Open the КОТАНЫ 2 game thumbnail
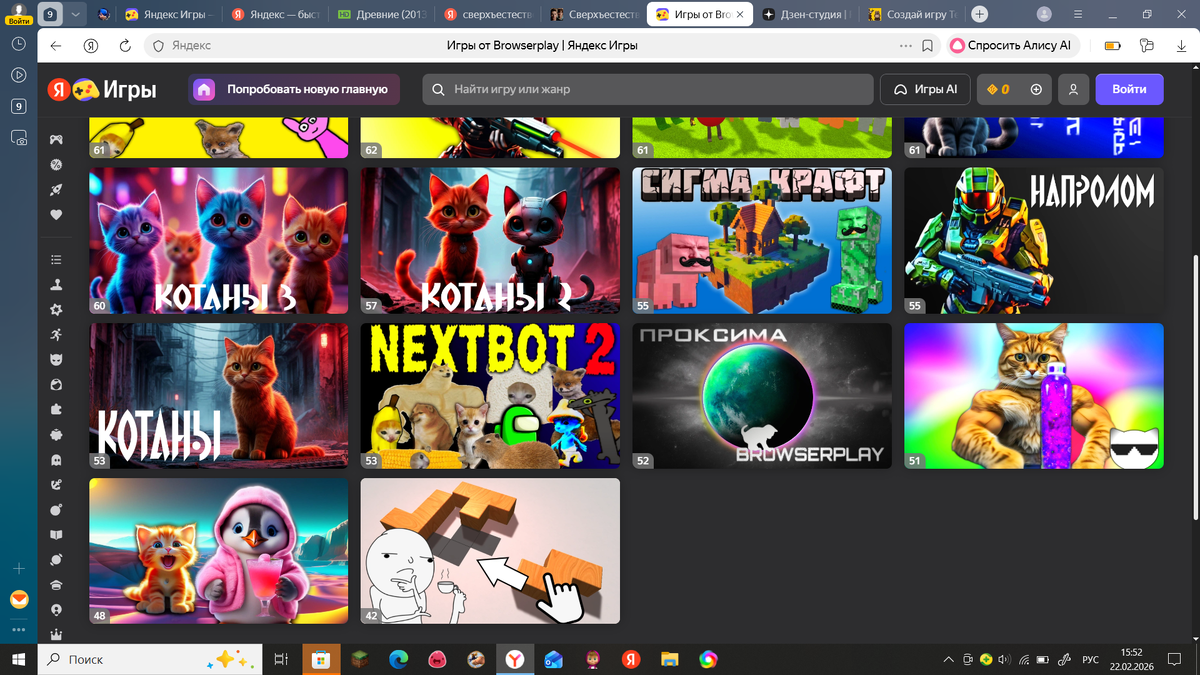 tap(490, 241)
